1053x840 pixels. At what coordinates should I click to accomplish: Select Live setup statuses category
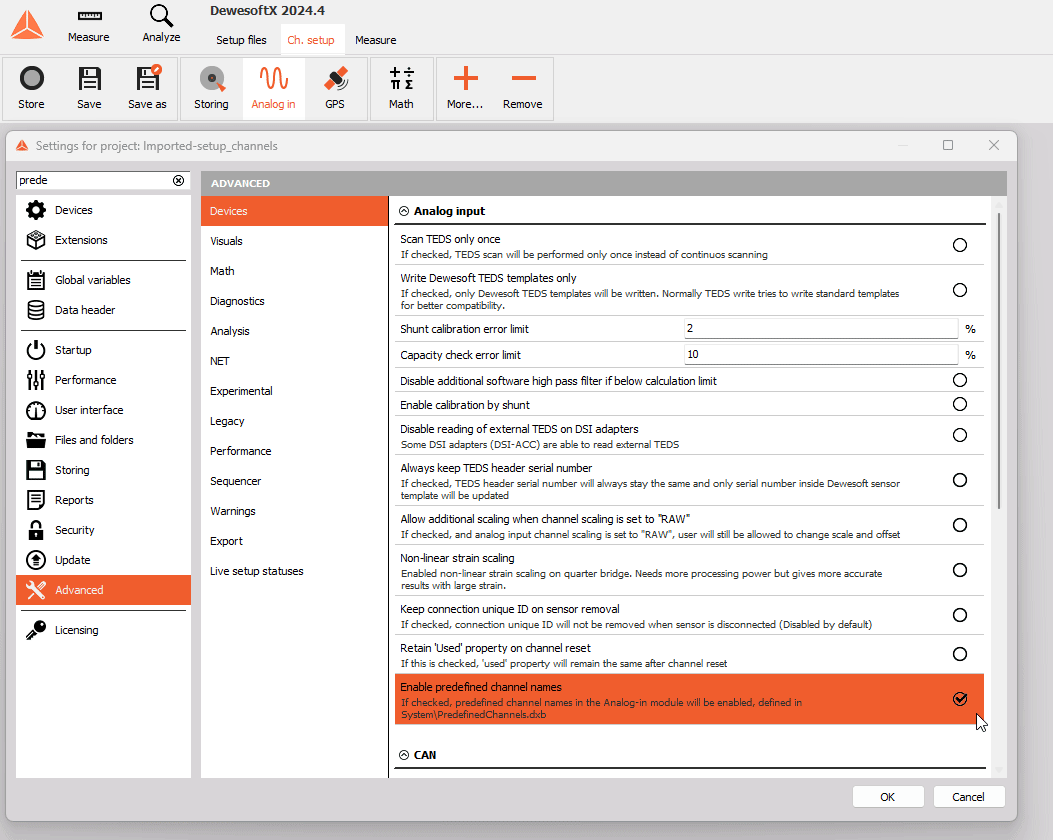294,571
